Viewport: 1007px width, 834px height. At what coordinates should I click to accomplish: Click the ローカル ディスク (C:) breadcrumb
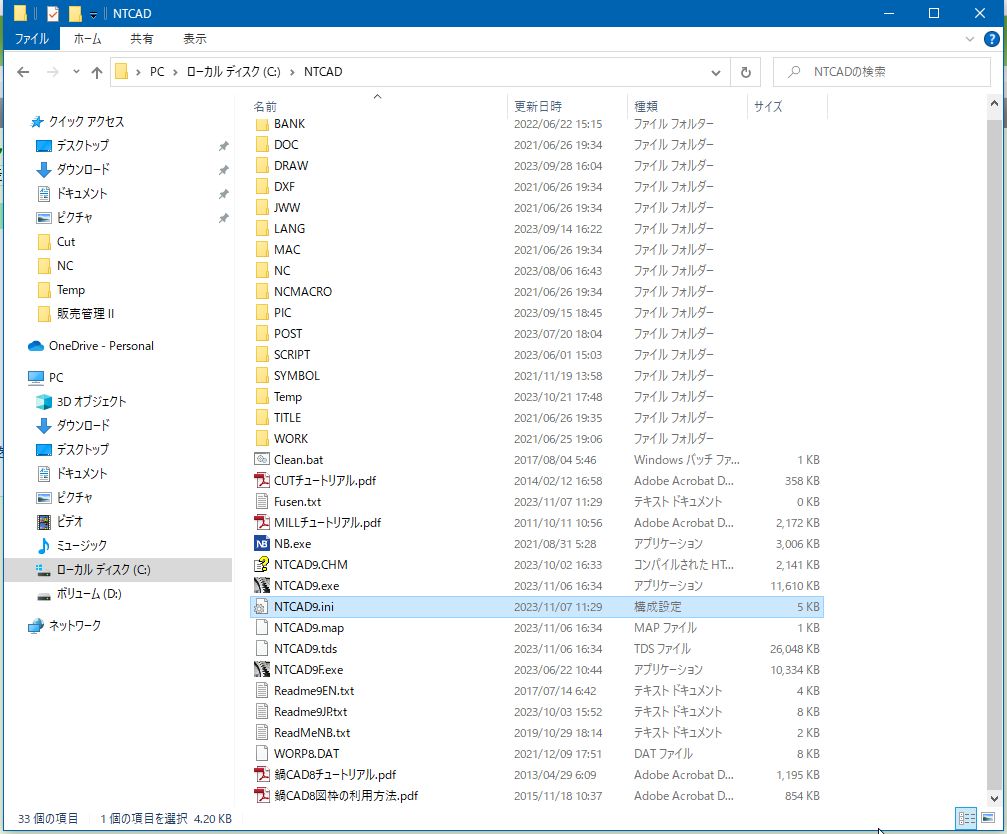point(233,72)
